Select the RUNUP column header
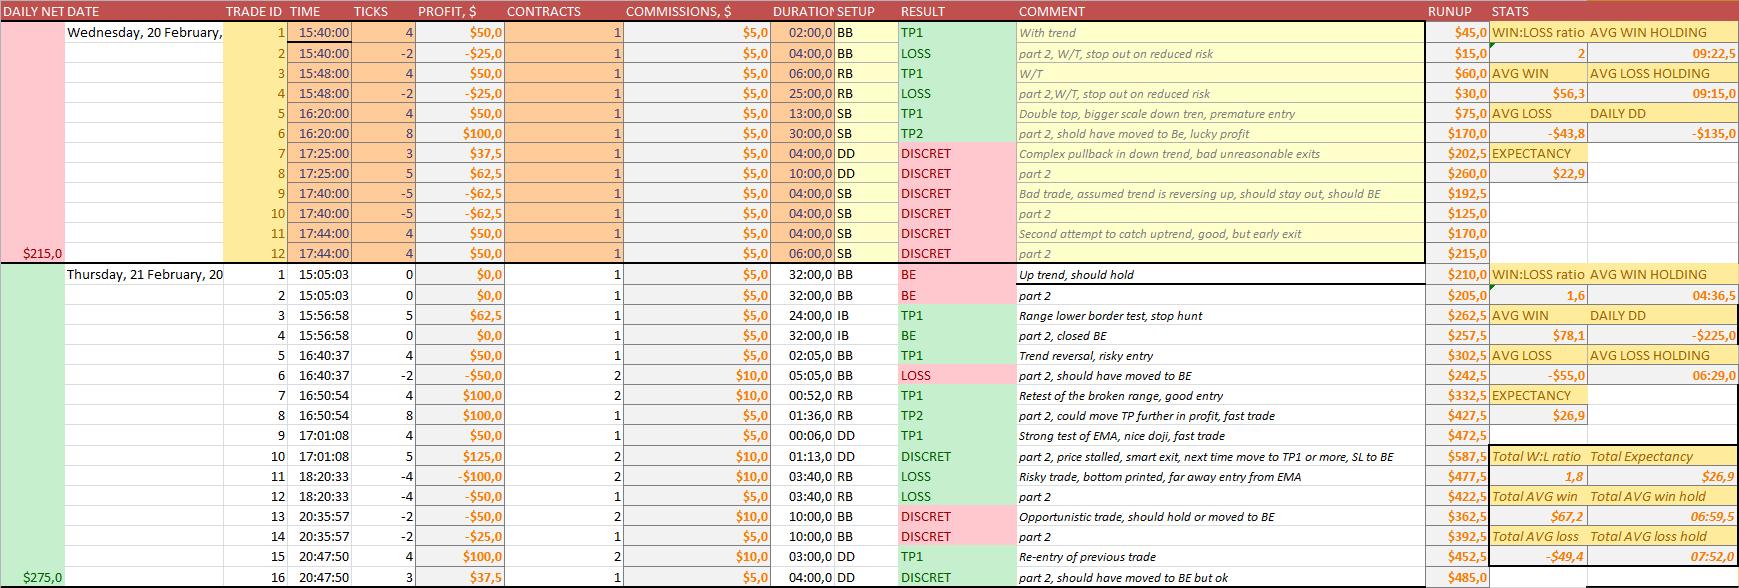The width and height of the screenshot is (1739, 588). [x=1458, y=11]
